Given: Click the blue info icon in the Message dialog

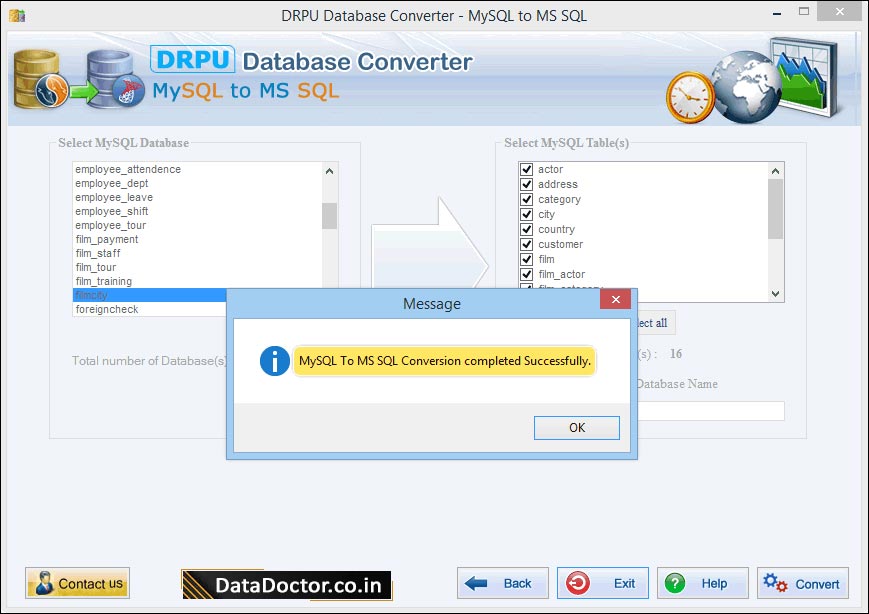Looking at the screenshot, I should point(273,361).
